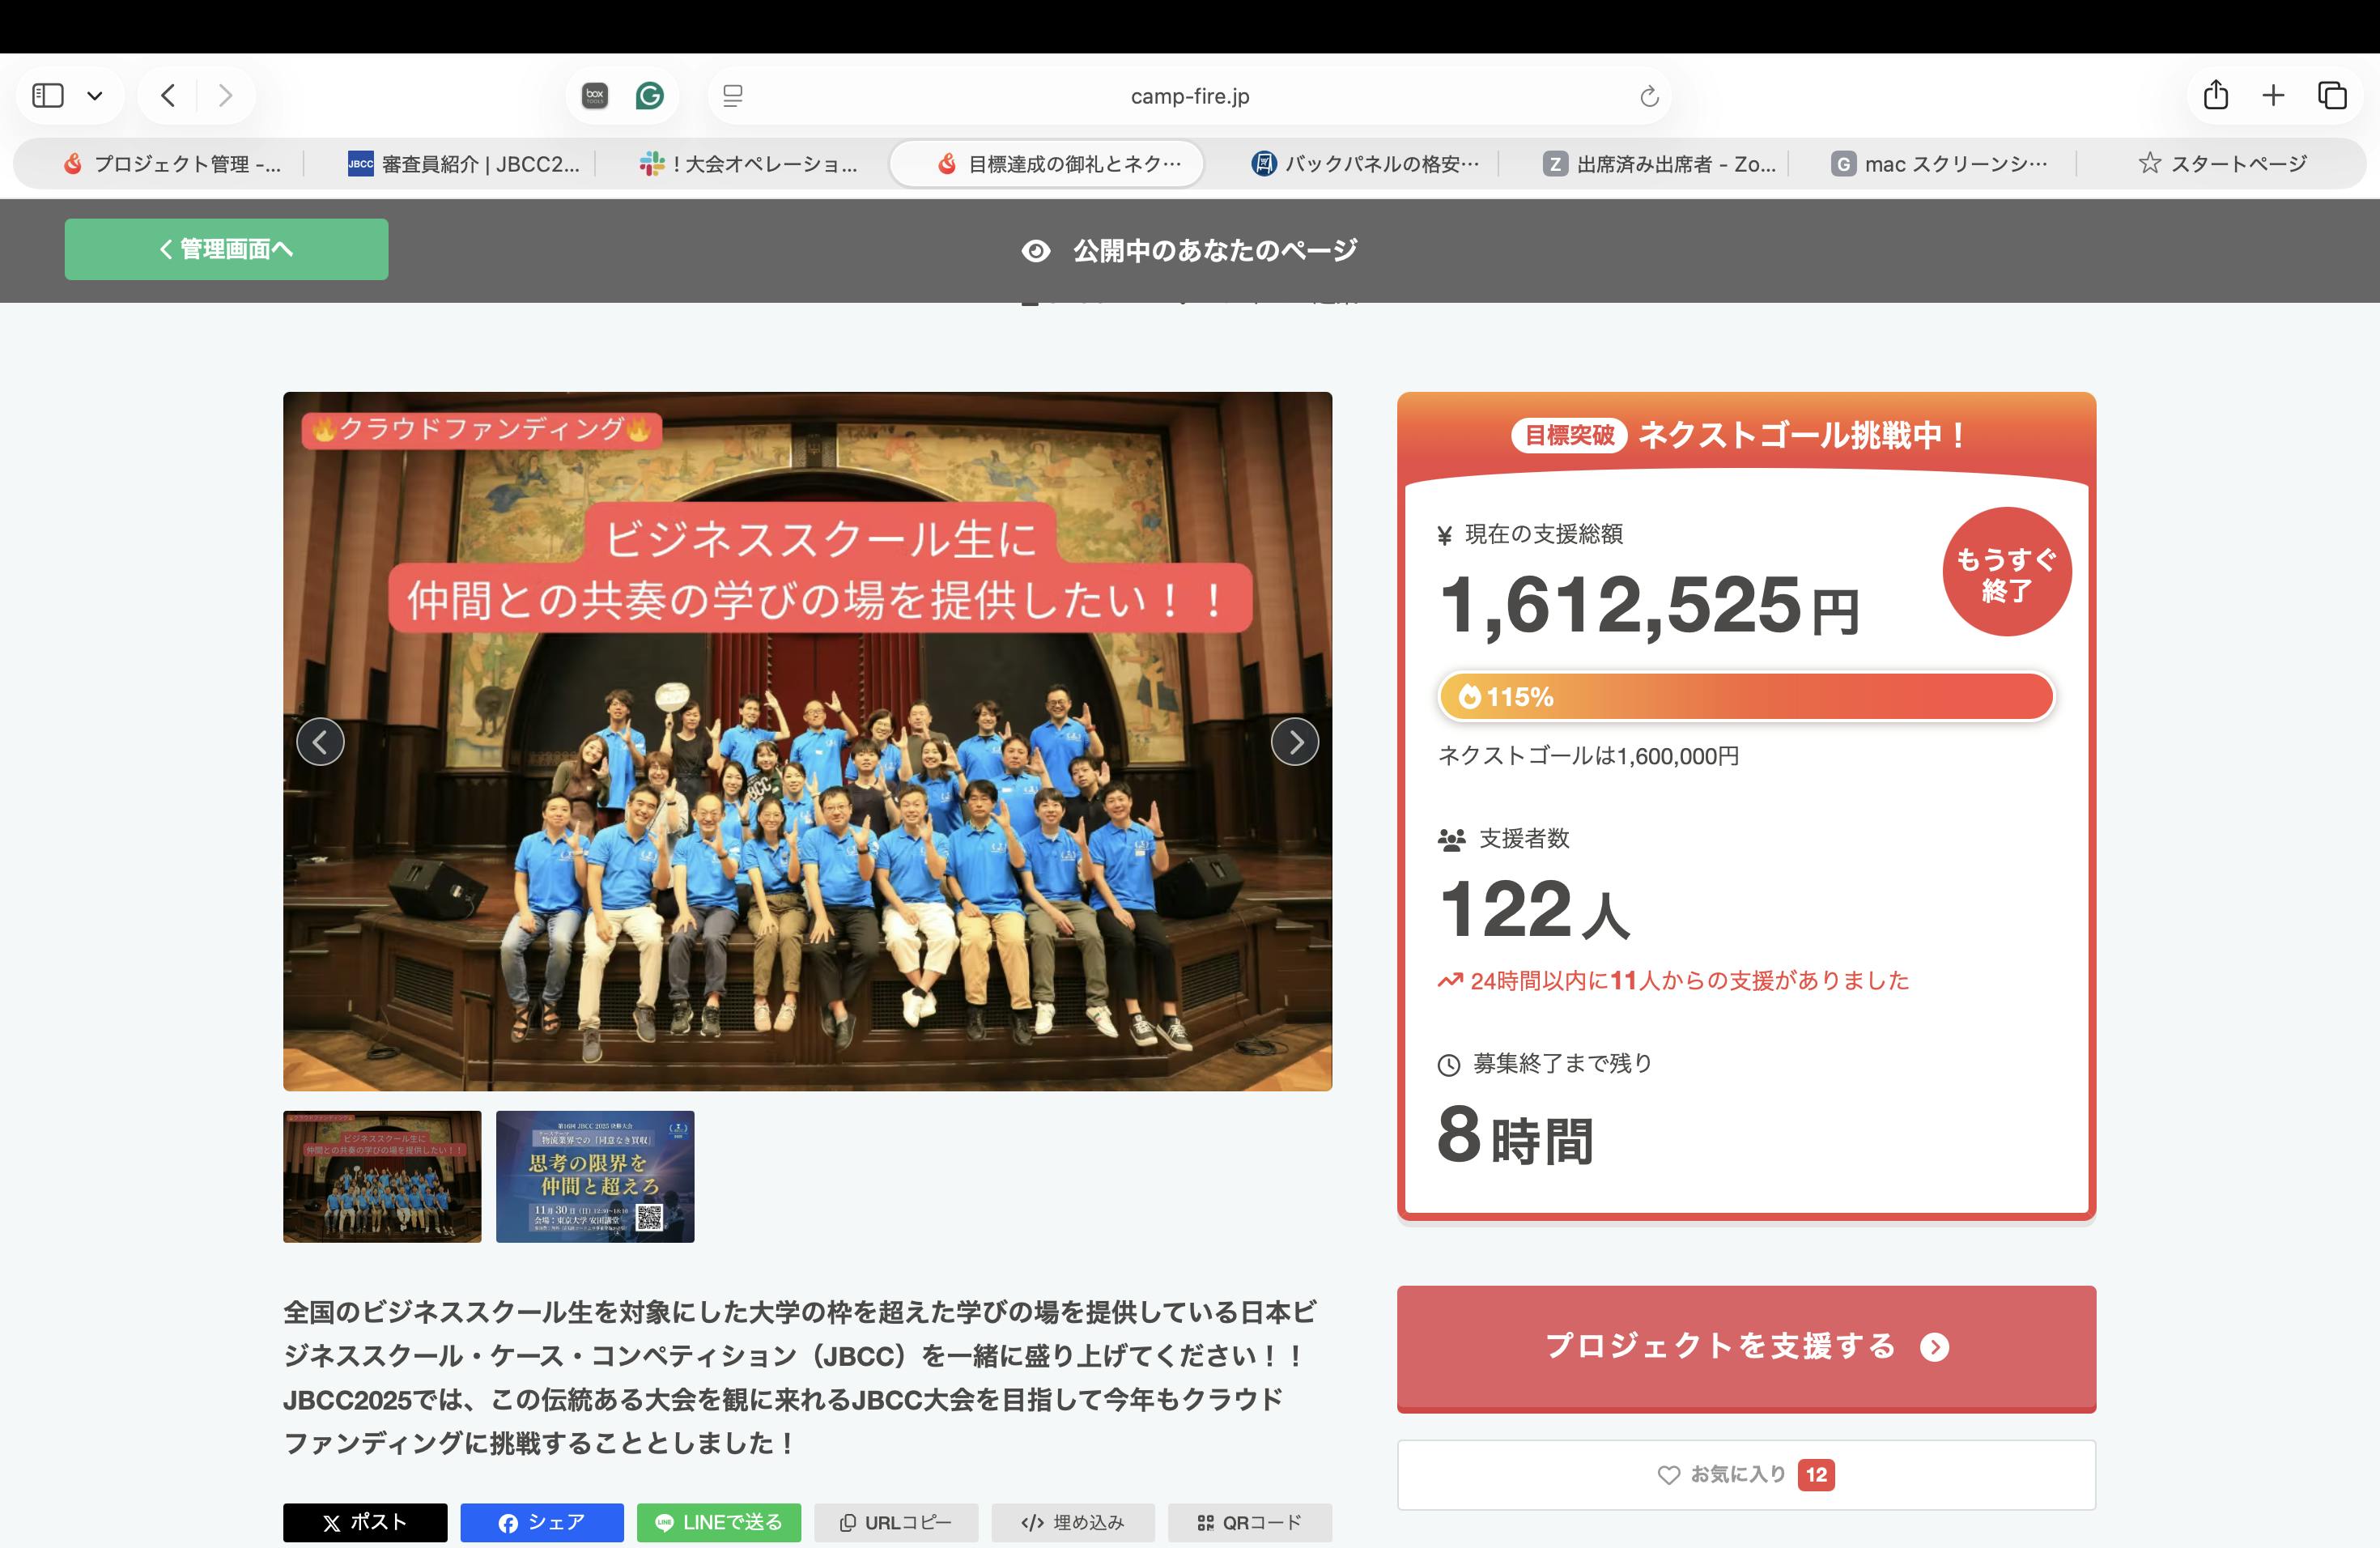Open the box tools extension icon
This screenshot has height=1548, width=2380.
[x=595, y=96]
